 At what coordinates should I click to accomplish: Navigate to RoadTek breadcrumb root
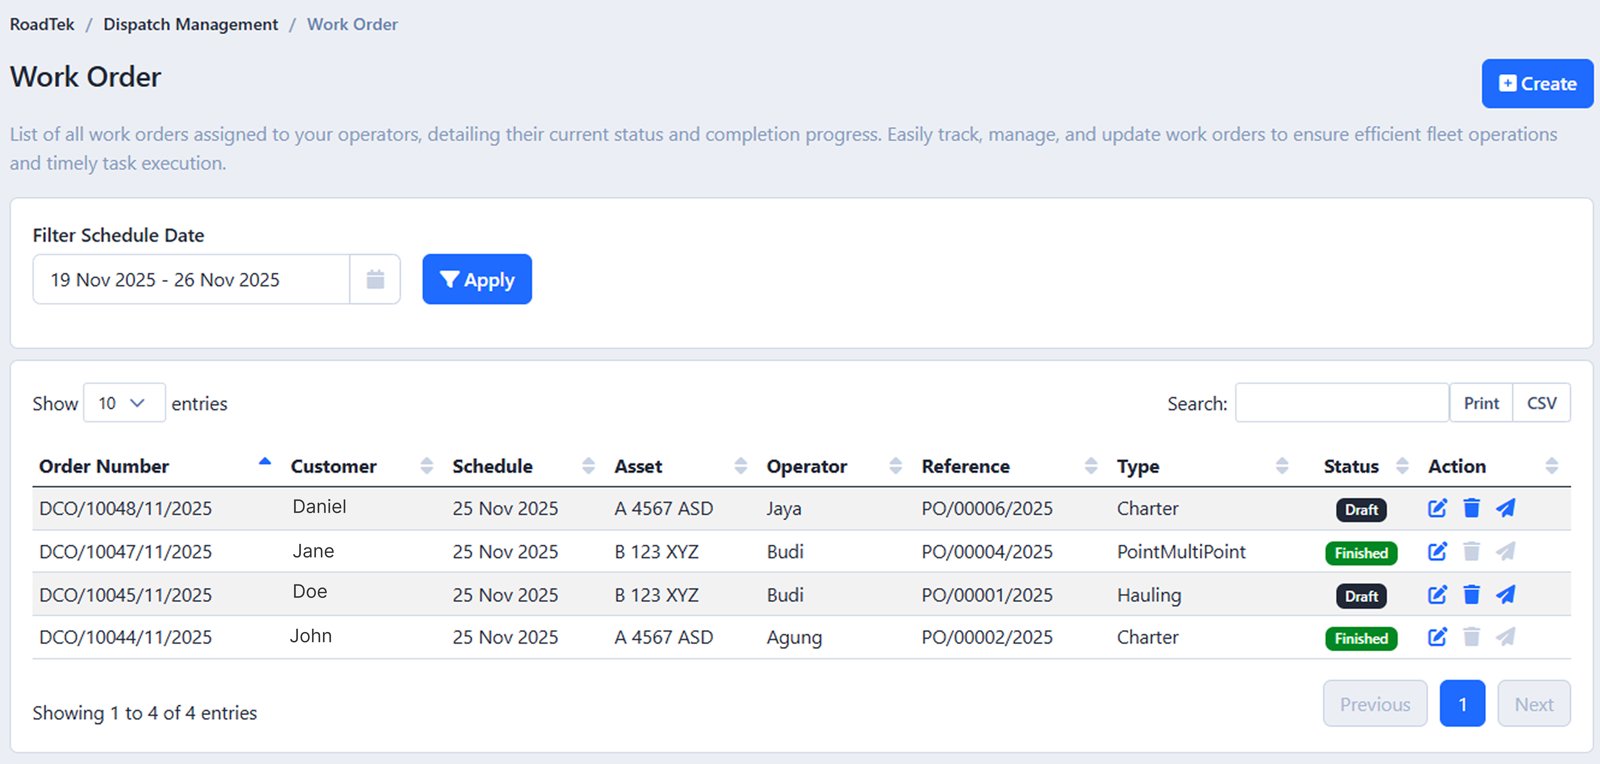(42, 24)
